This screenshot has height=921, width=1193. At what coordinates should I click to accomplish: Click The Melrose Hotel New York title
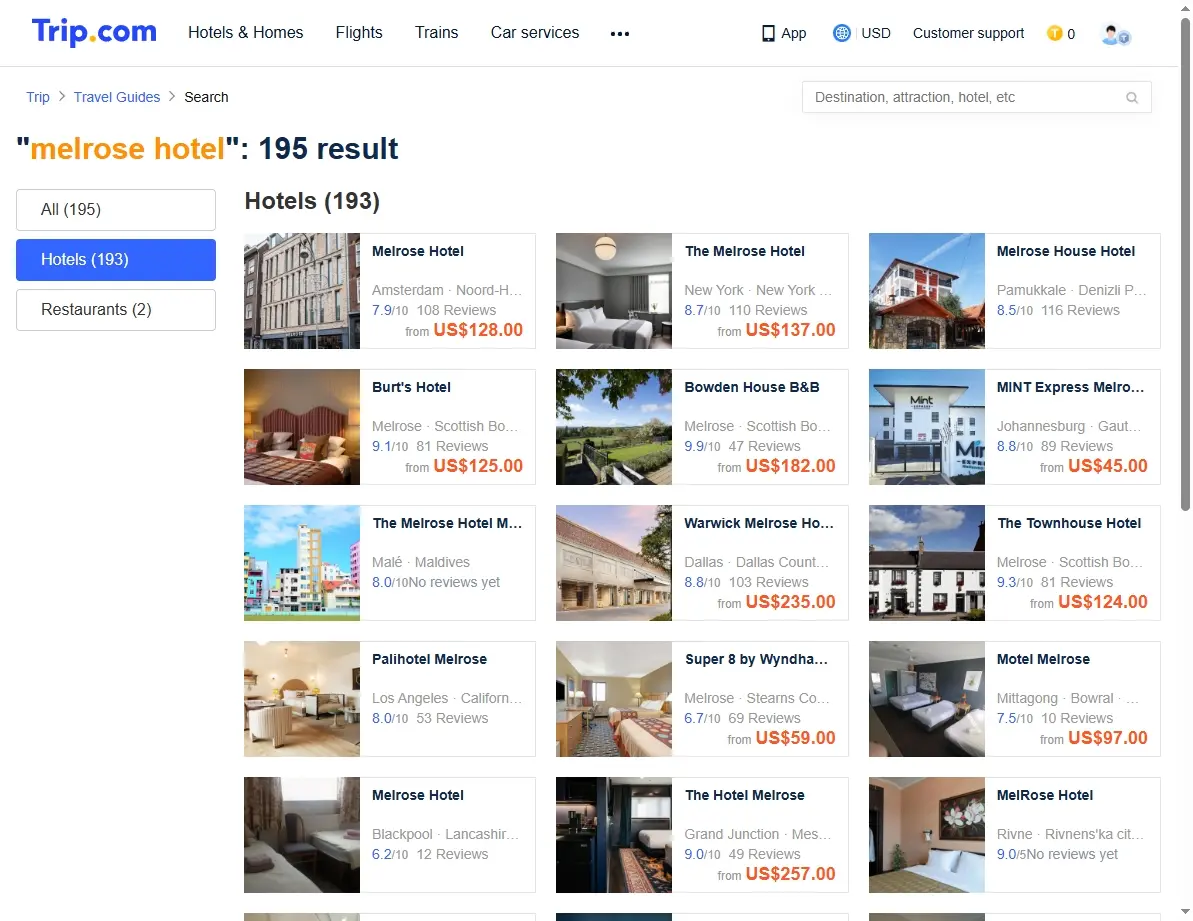(x=745, y=251)
